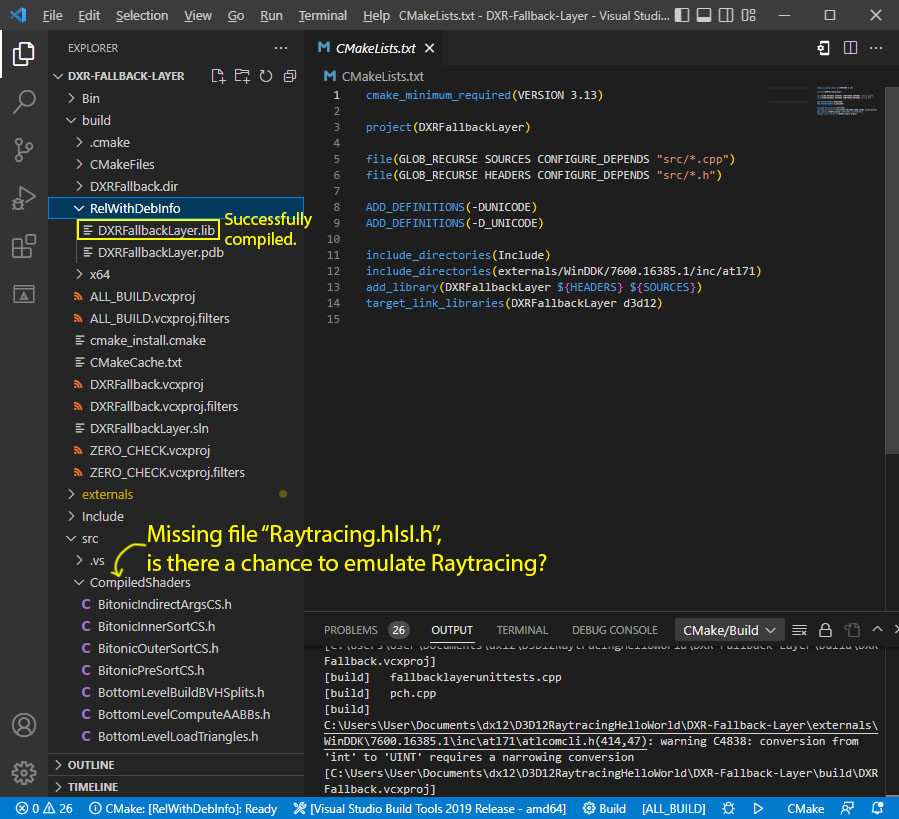899x819 pixels.
Task: Create a new folder in Explorer
Action: [242, 76]
